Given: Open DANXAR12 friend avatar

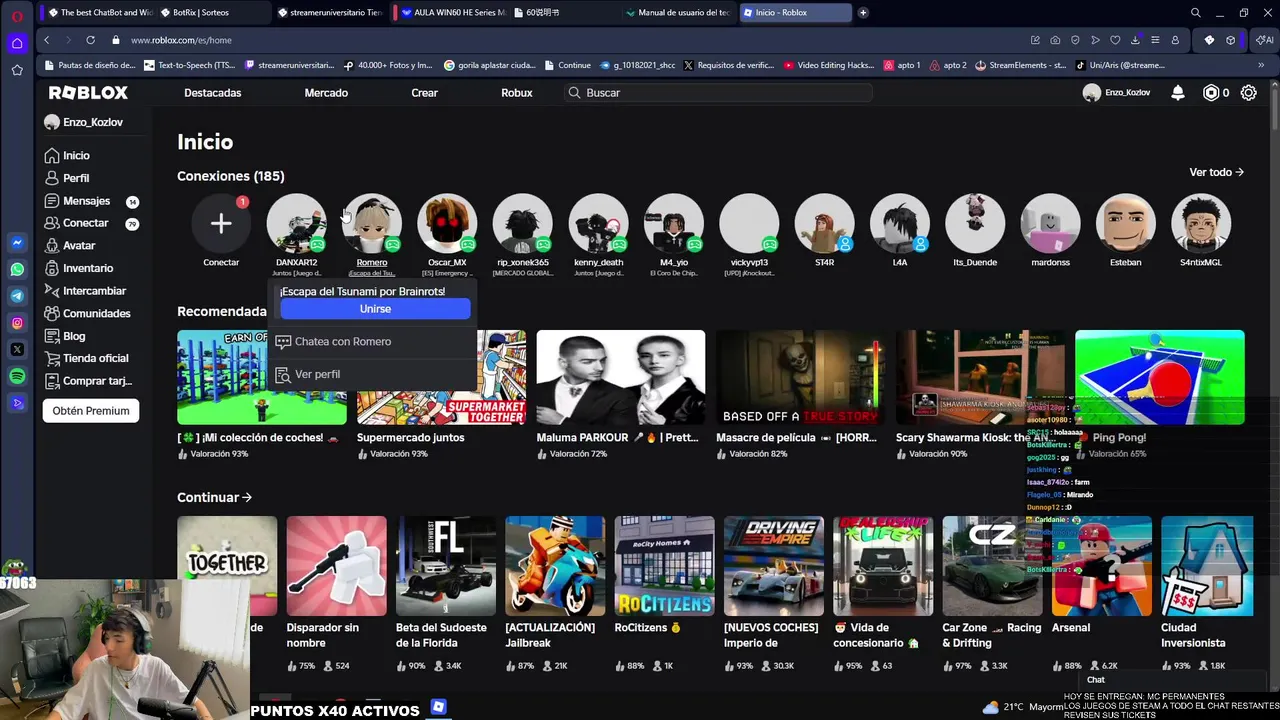Looking at the screenshot, I should [296, 223].
